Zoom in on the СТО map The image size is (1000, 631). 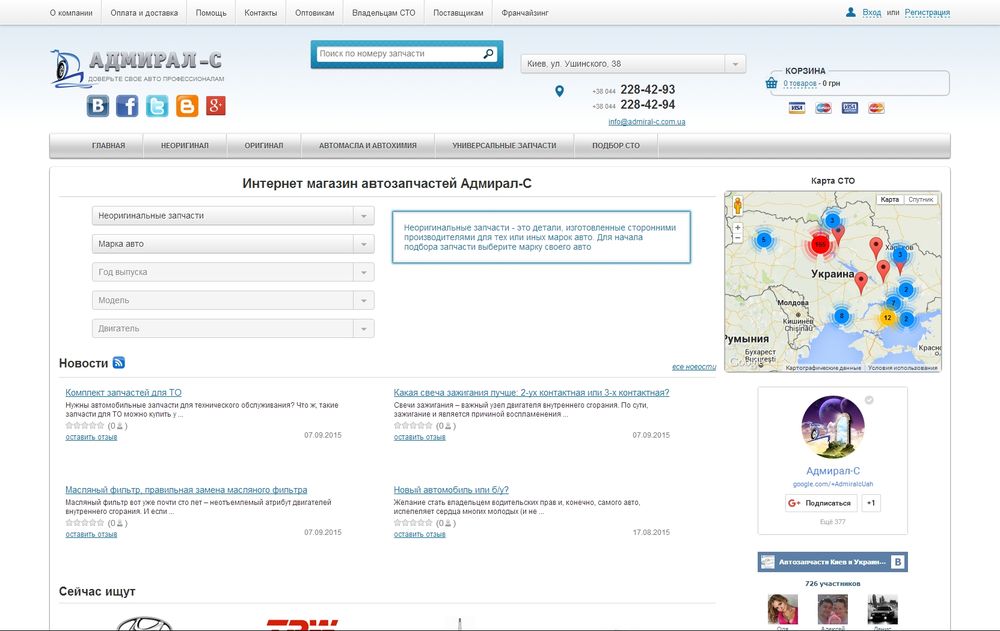tap(738, 228)
